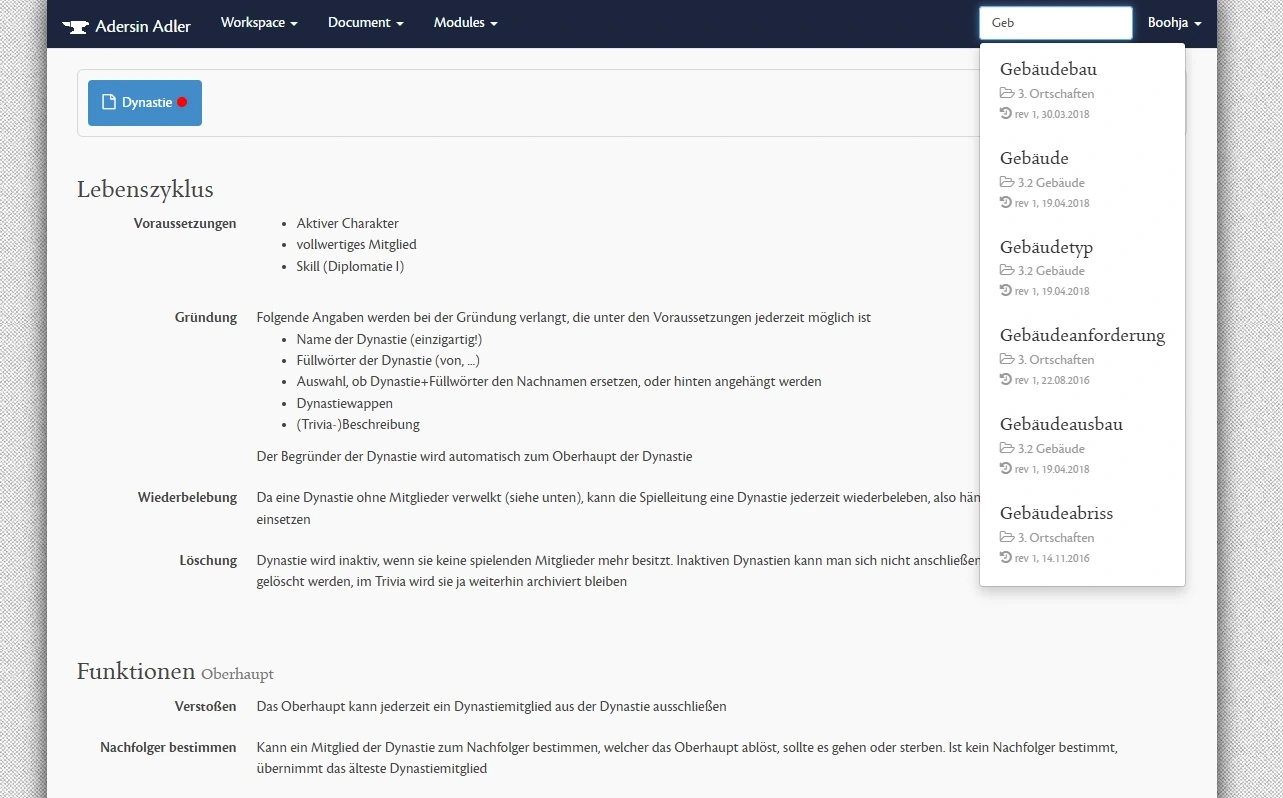Click folder icon under Gebäudeanforderung

click(x=1007, y=359)
